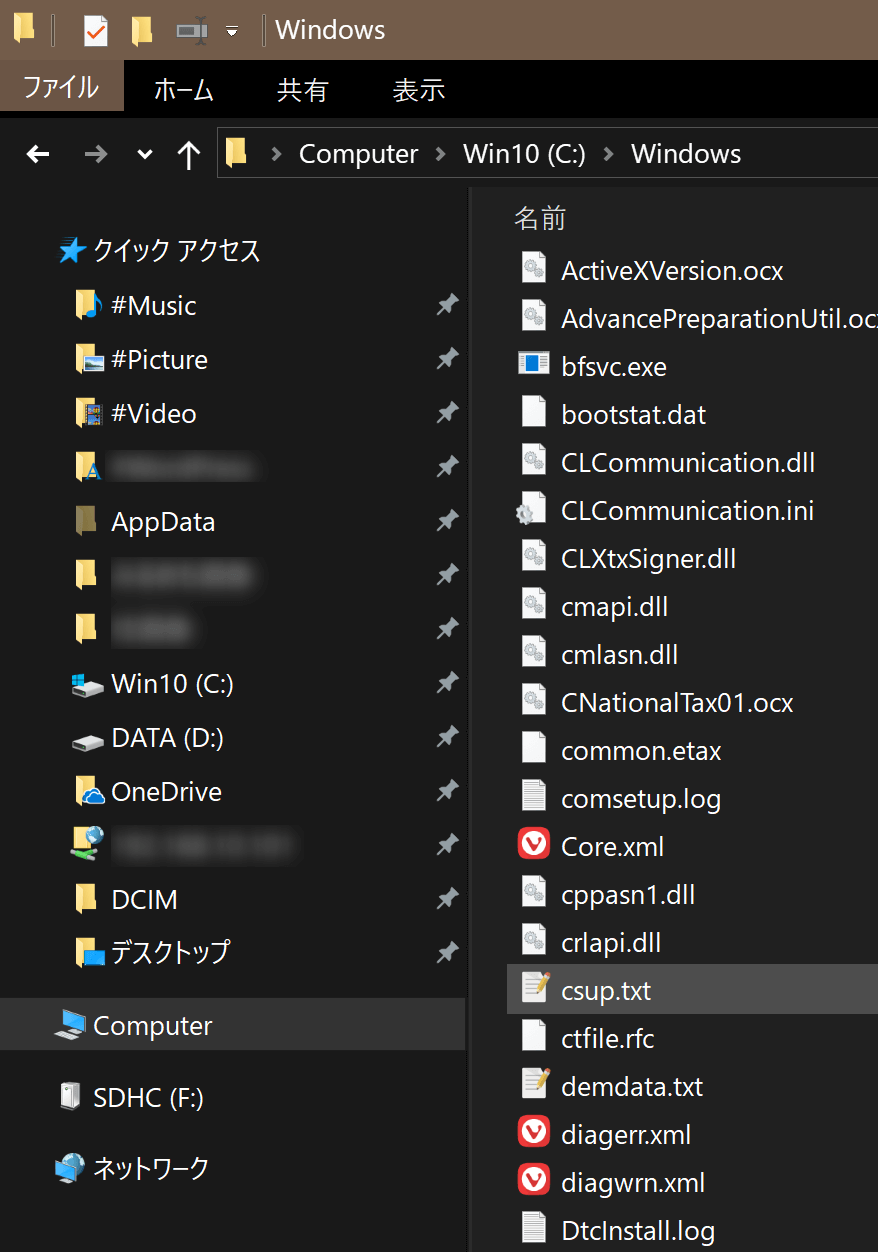Expand the chevron before Computer breadcrumb
878x1252 pixels.
(277, 154)
